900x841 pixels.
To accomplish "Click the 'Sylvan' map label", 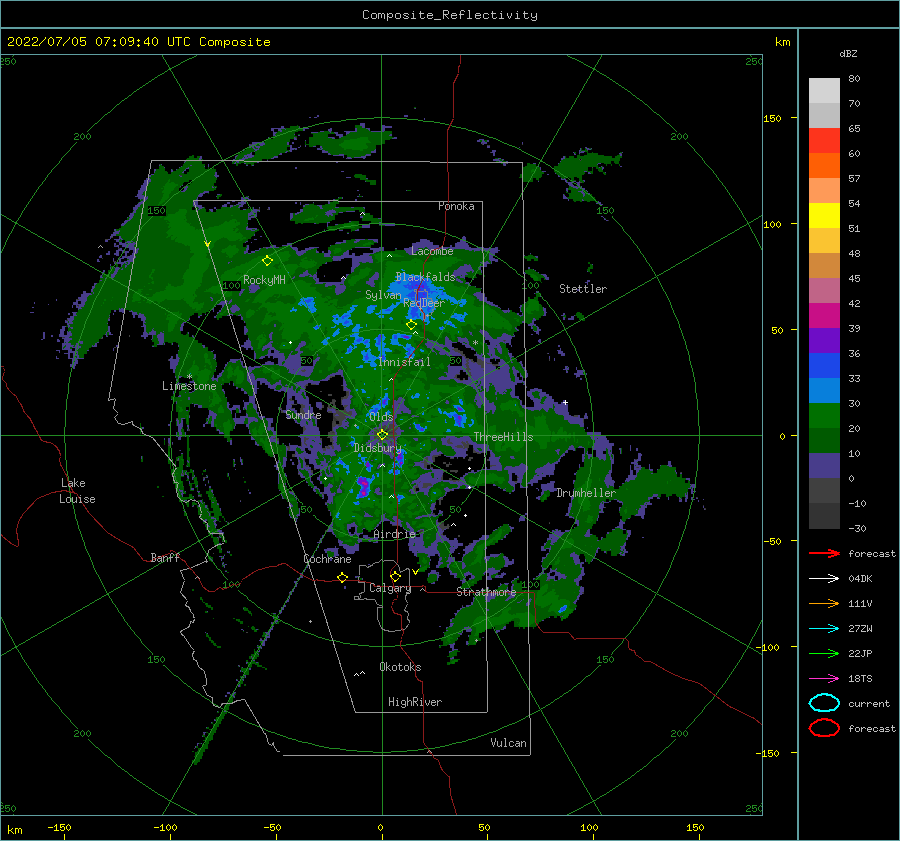I will tap(383, 295).
